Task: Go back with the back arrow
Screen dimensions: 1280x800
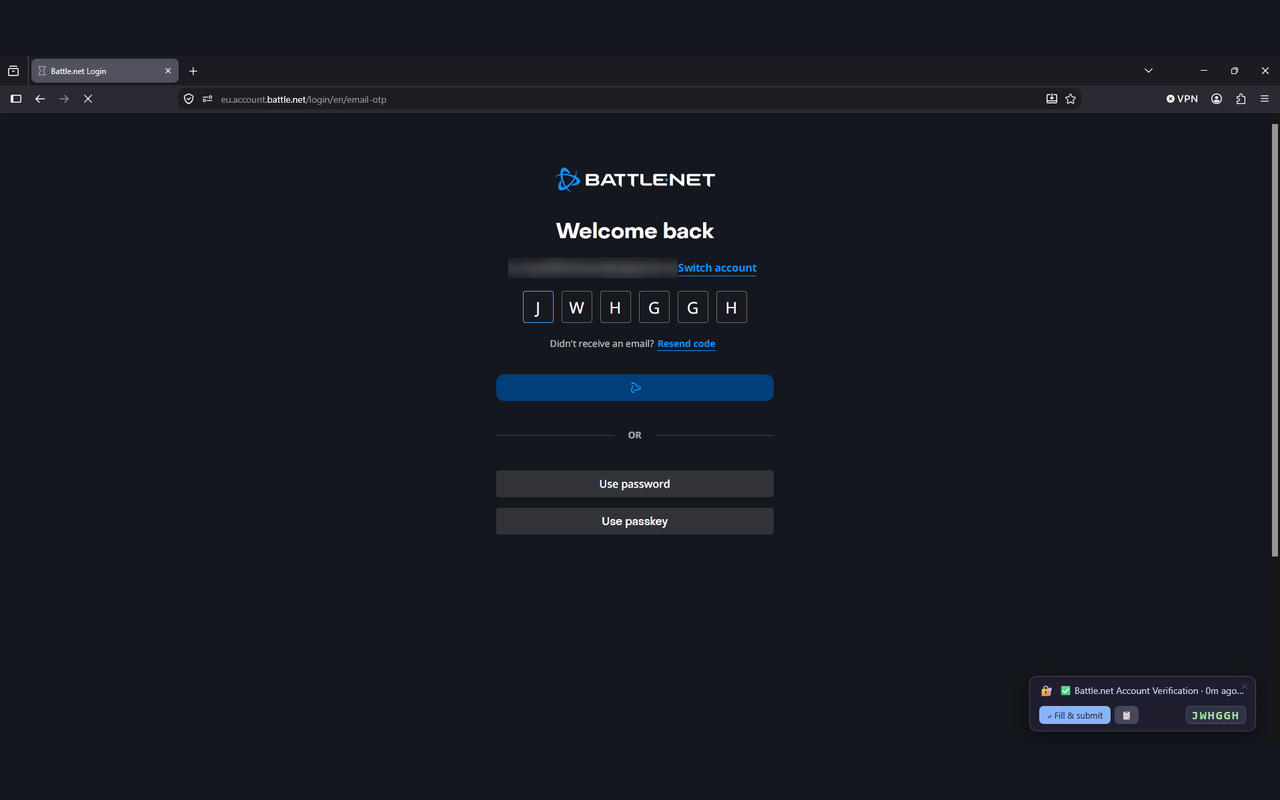Action: pyautogui.click(x=40, y=99)
